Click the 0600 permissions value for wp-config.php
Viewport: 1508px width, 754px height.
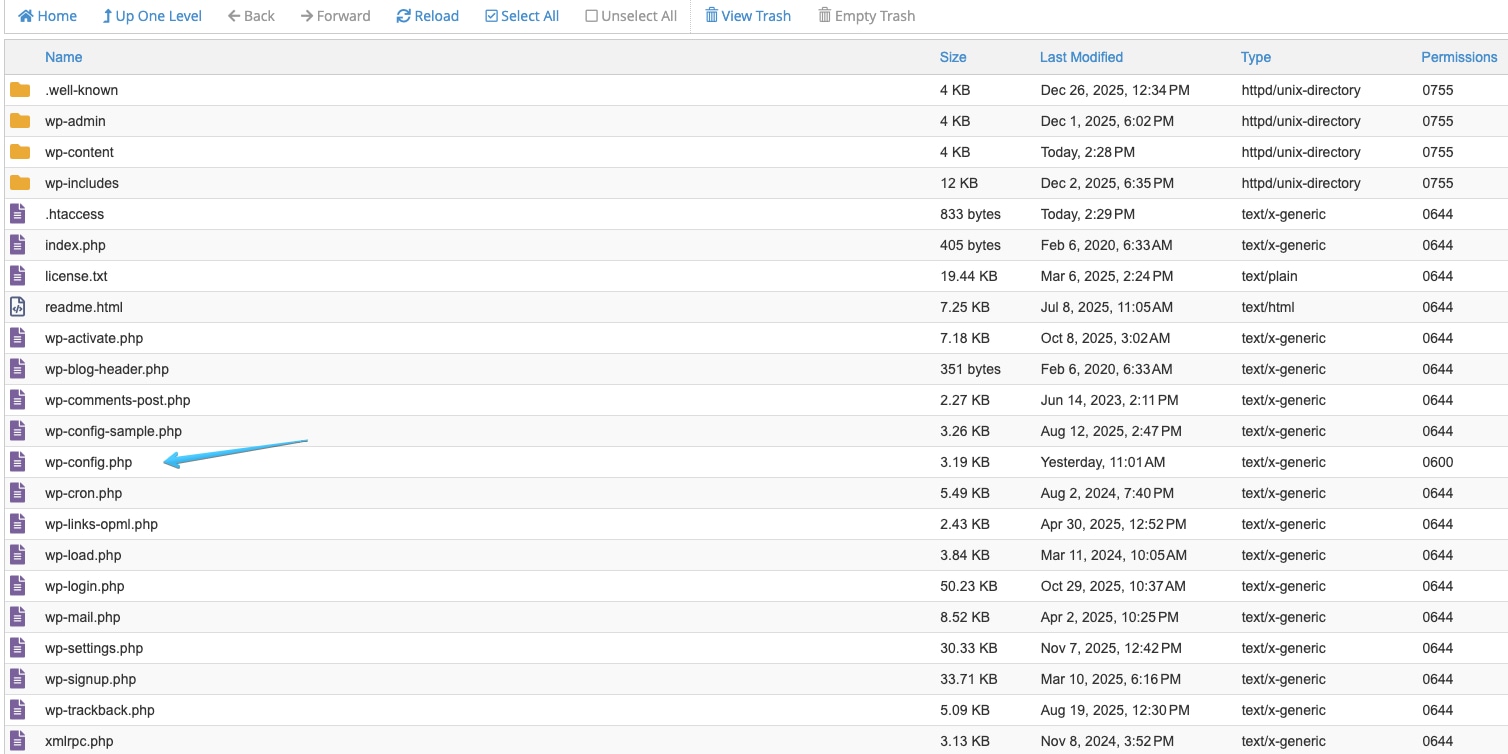click(x=1437, y=462)
